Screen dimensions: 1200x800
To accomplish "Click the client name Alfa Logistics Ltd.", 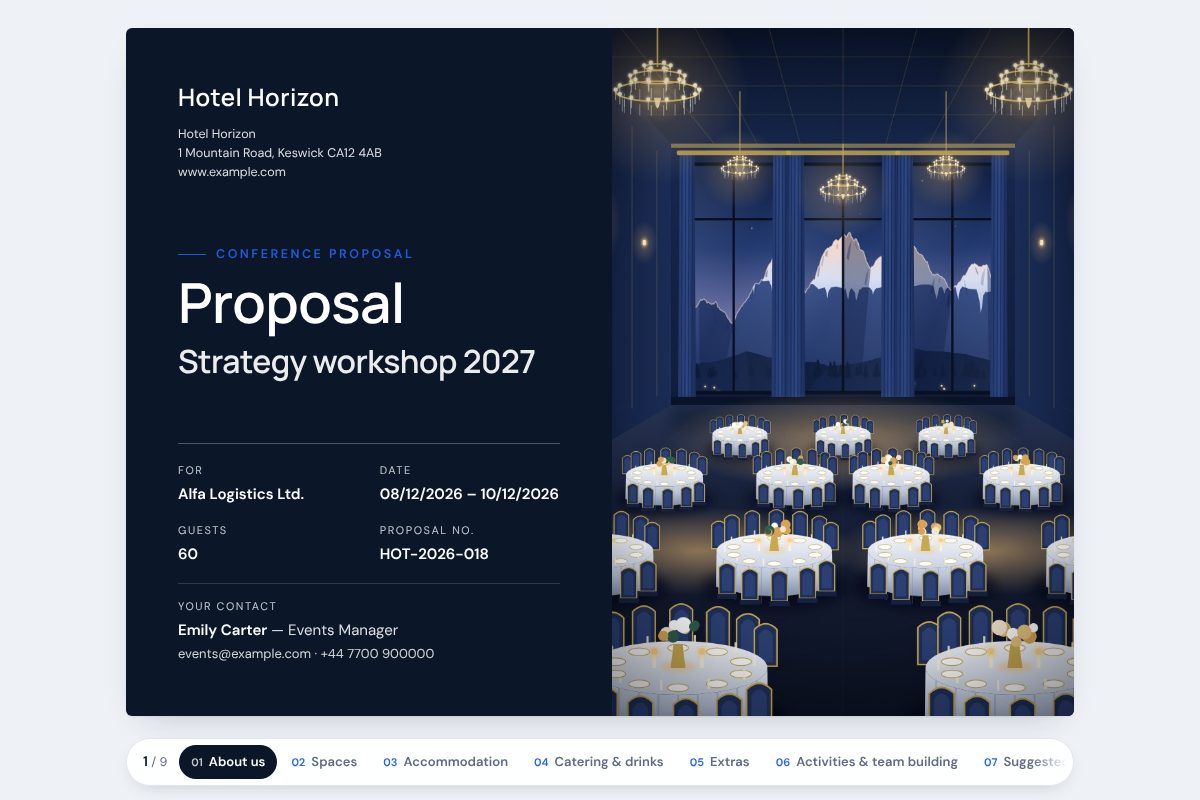I will tap(241, 494).
